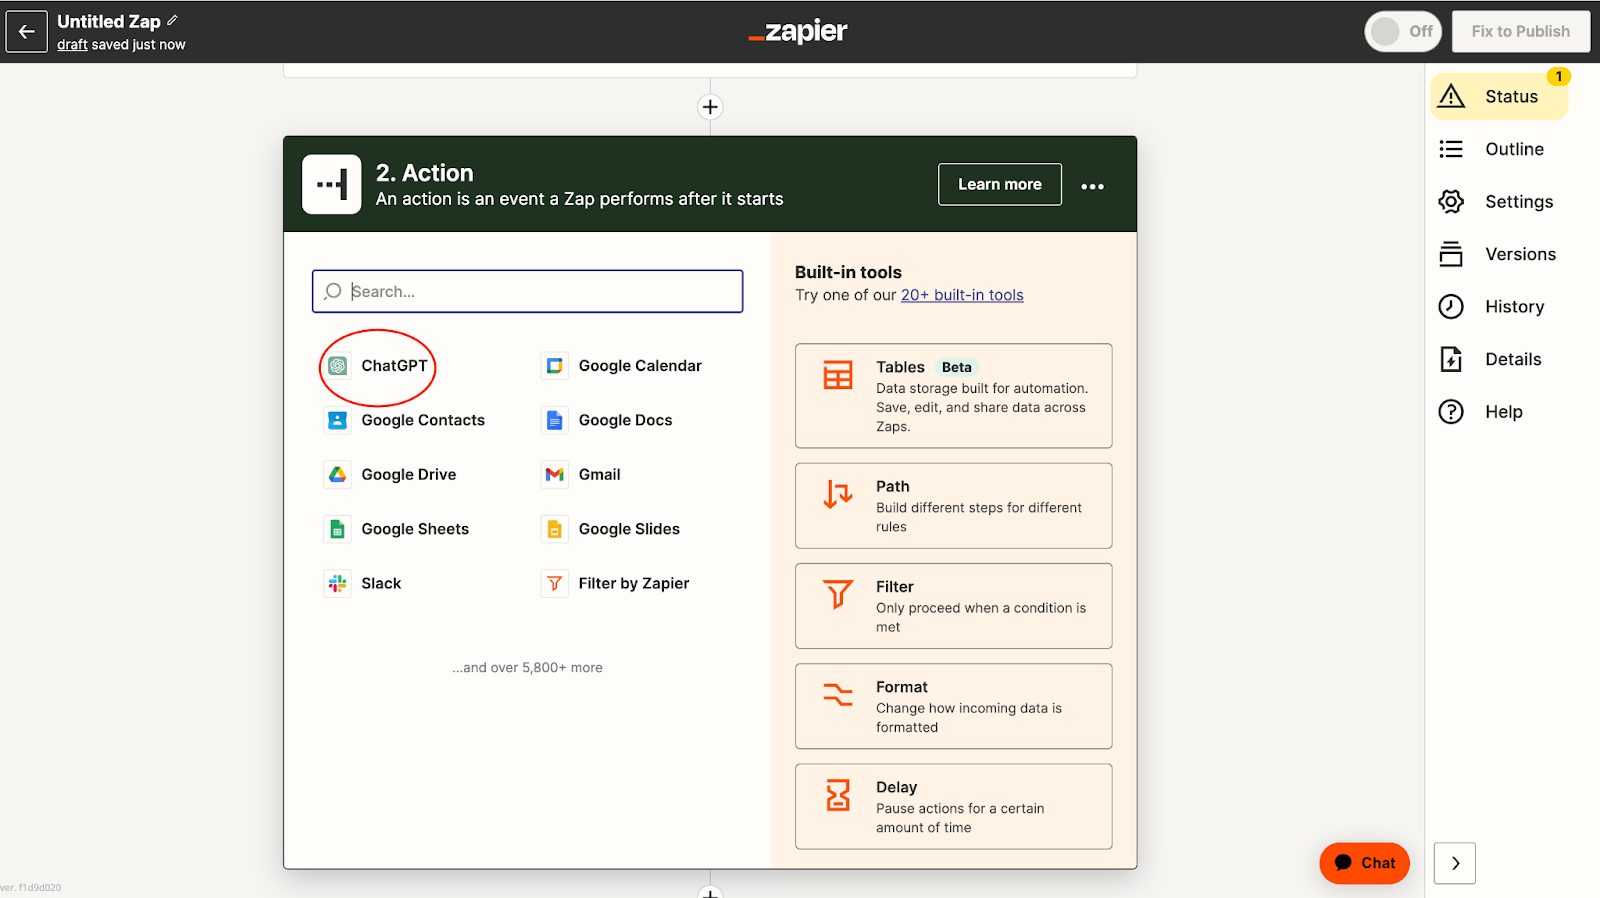Image resolution: width=1600 pixels, height=898 pixels.
Task: Add a step with the upper plus button
Action: pyautogui.click(x=710, y=107)
